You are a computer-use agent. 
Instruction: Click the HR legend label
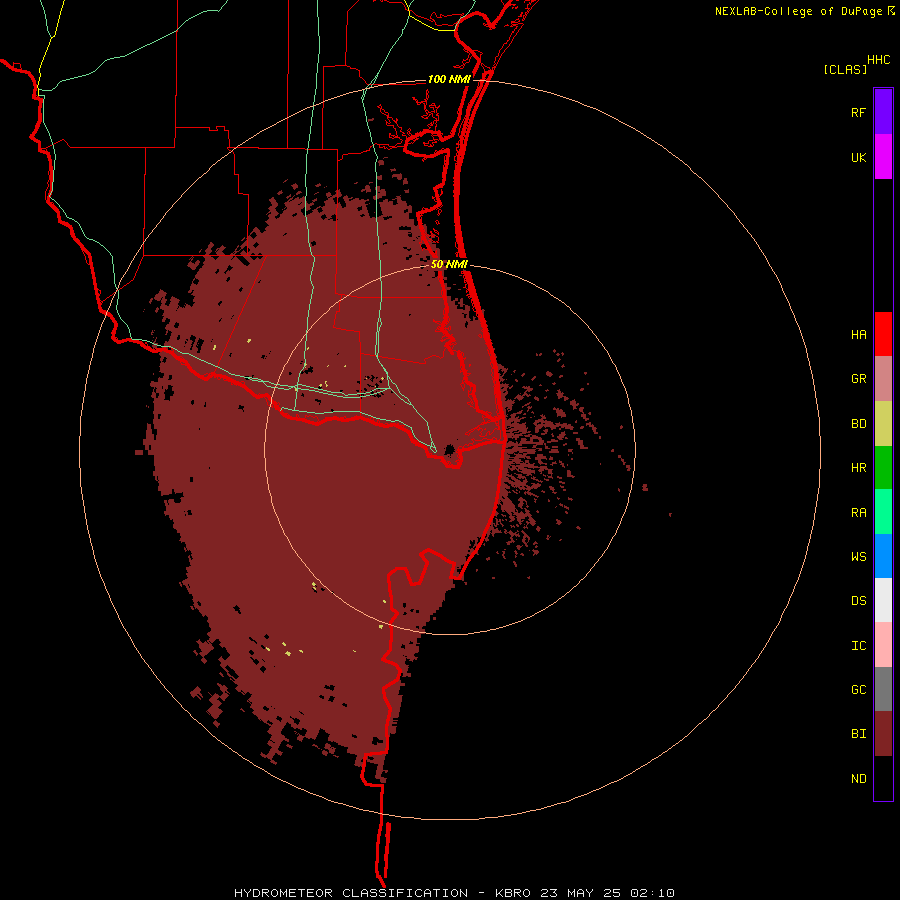tap(858, 468)
